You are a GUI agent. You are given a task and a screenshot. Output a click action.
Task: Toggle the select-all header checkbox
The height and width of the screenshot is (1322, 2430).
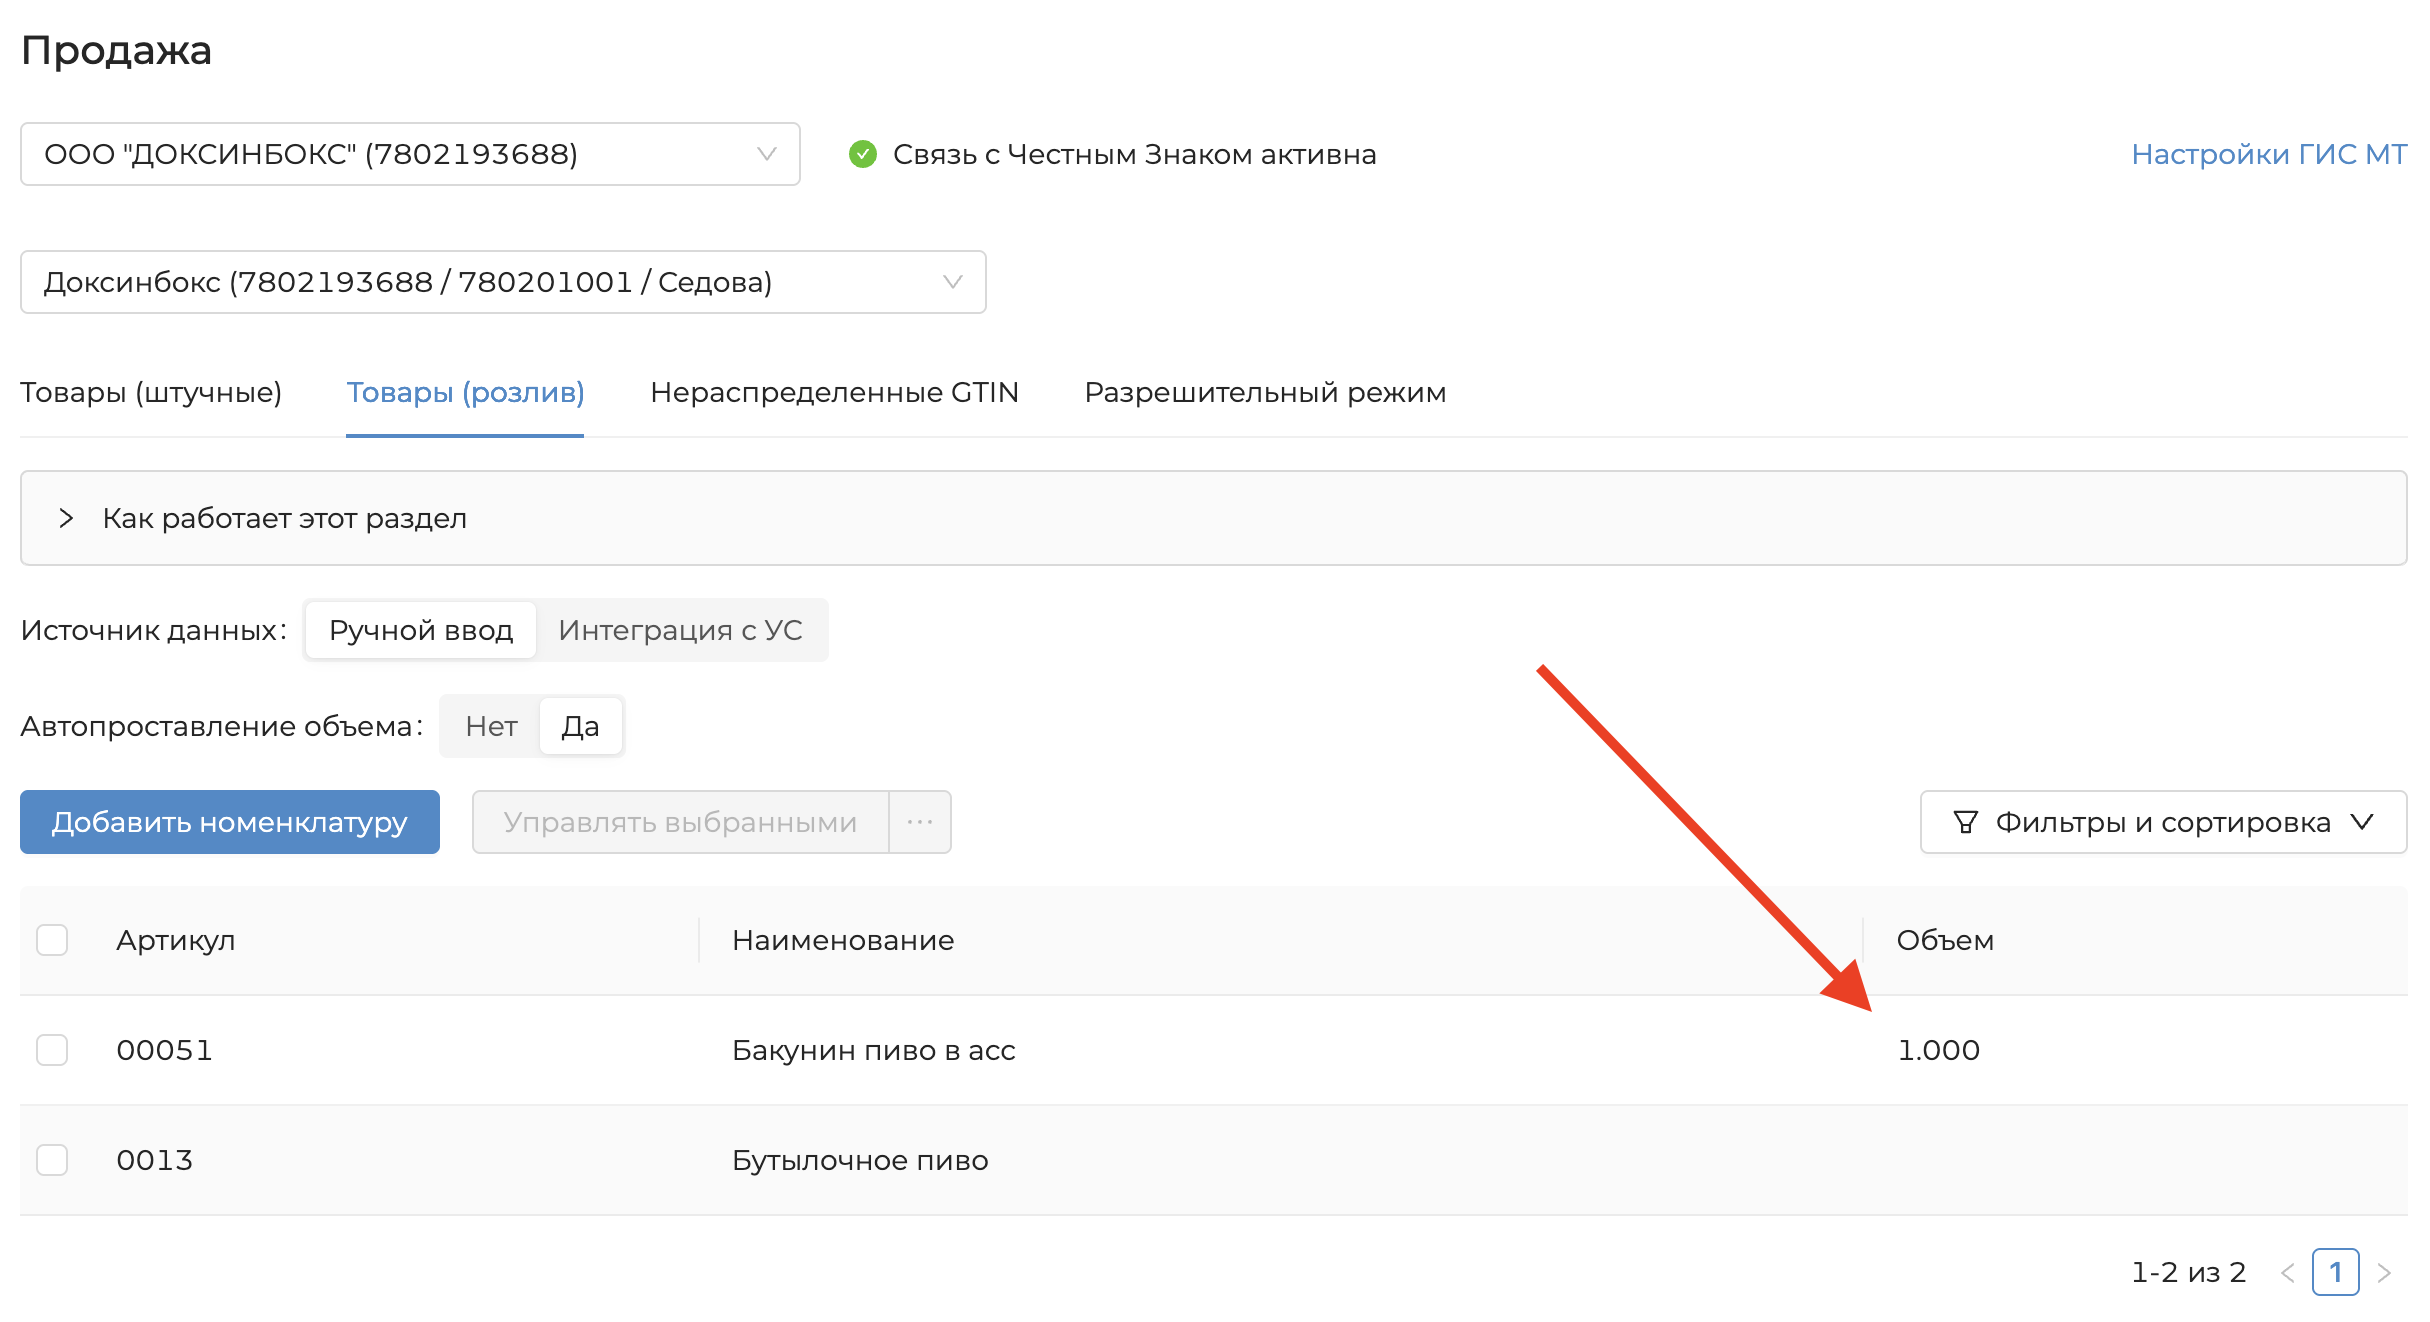tap(52, 940)
